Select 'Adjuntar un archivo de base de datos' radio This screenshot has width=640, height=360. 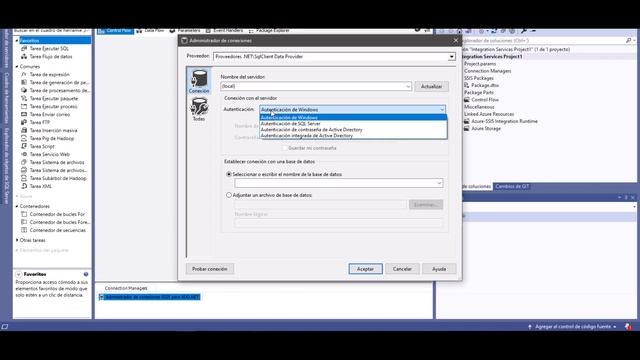click(229, 195)
